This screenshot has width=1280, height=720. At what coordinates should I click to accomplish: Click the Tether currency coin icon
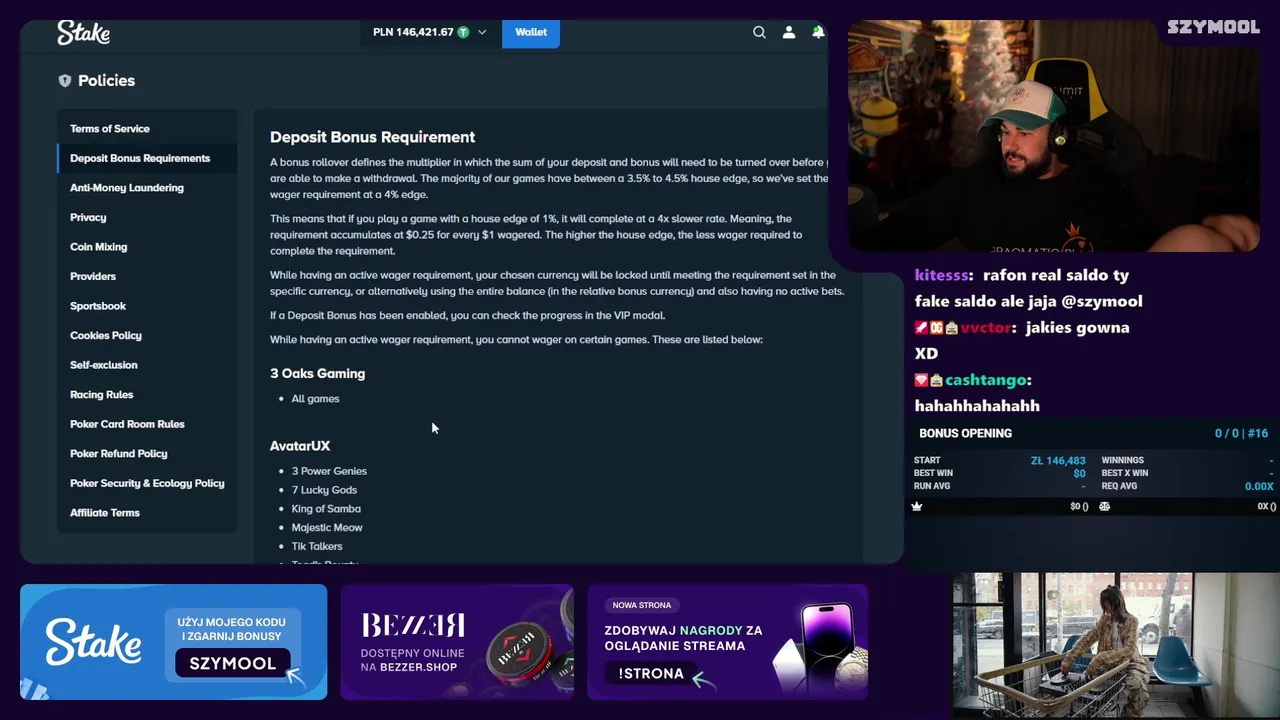pyautogui.click(x=463, y=32)
